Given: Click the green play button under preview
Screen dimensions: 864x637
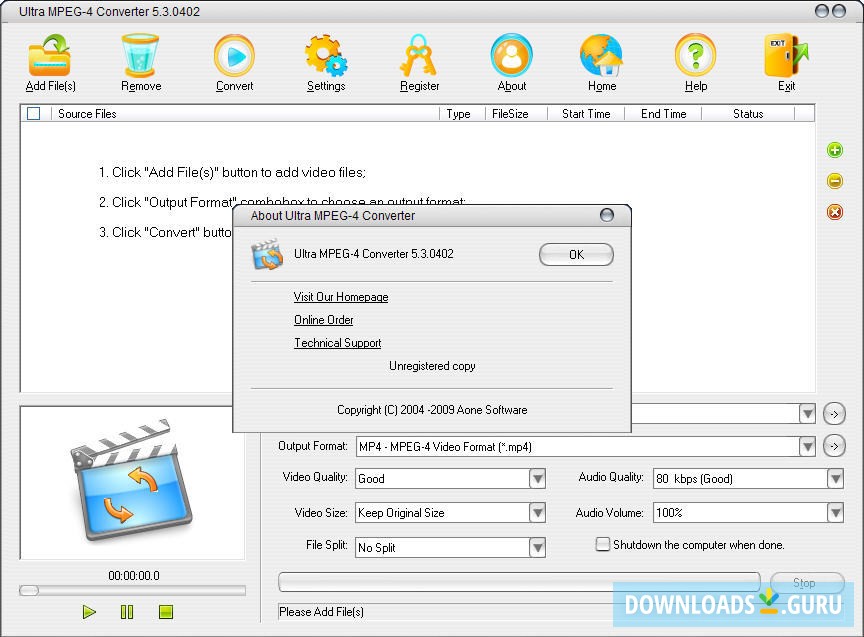Looking at the screenshot, I should pyautogui.click(x=89, y=612).
